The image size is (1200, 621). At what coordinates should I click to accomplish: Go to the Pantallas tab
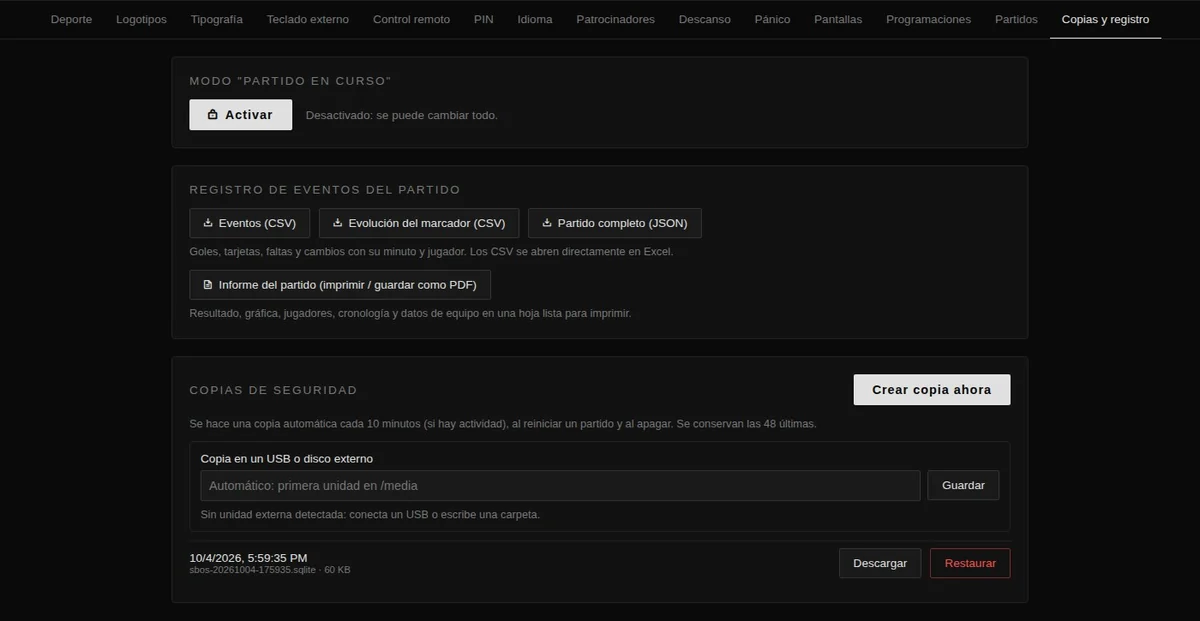pos(838,19)
